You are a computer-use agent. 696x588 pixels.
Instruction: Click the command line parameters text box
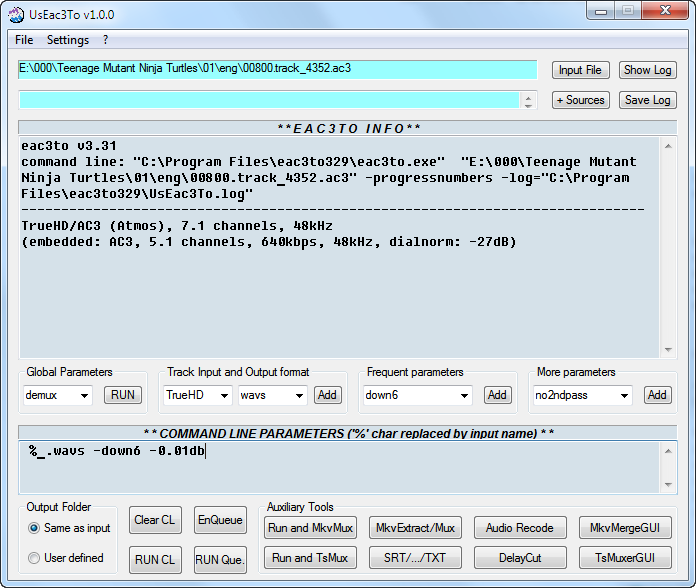coord(340,467)
